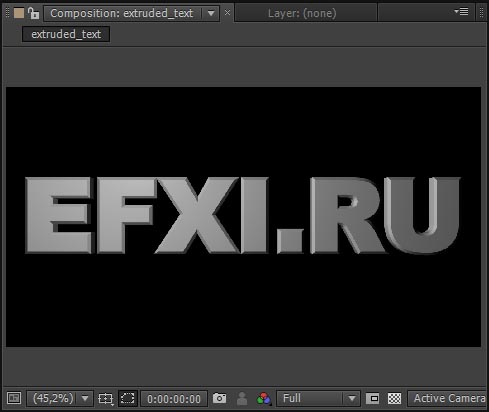Viewport: 489px width, 412px height.
Task: Open the Active Camera view dropdown
Action: pos(447,398)
